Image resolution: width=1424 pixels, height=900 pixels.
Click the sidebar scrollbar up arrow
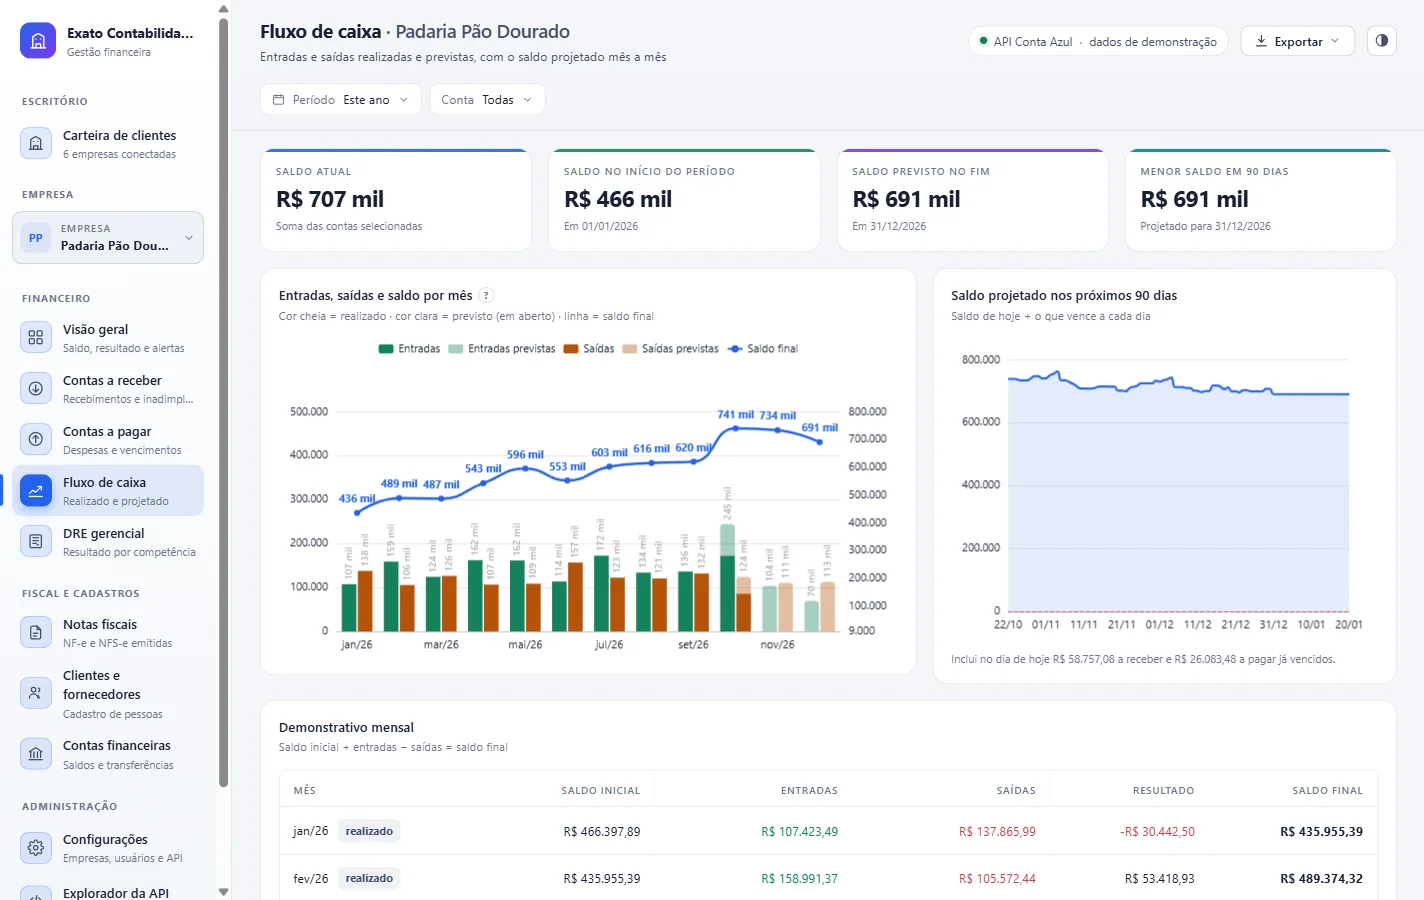[x=223, y=9]
